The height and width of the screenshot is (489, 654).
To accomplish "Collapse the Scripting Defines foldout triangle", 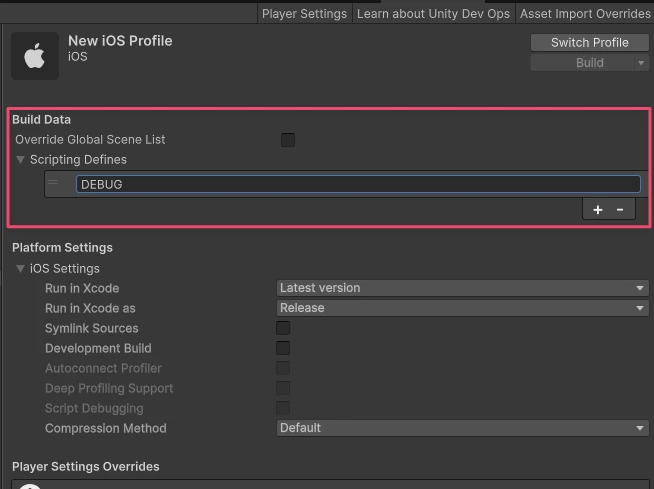I will pos(20,159).
